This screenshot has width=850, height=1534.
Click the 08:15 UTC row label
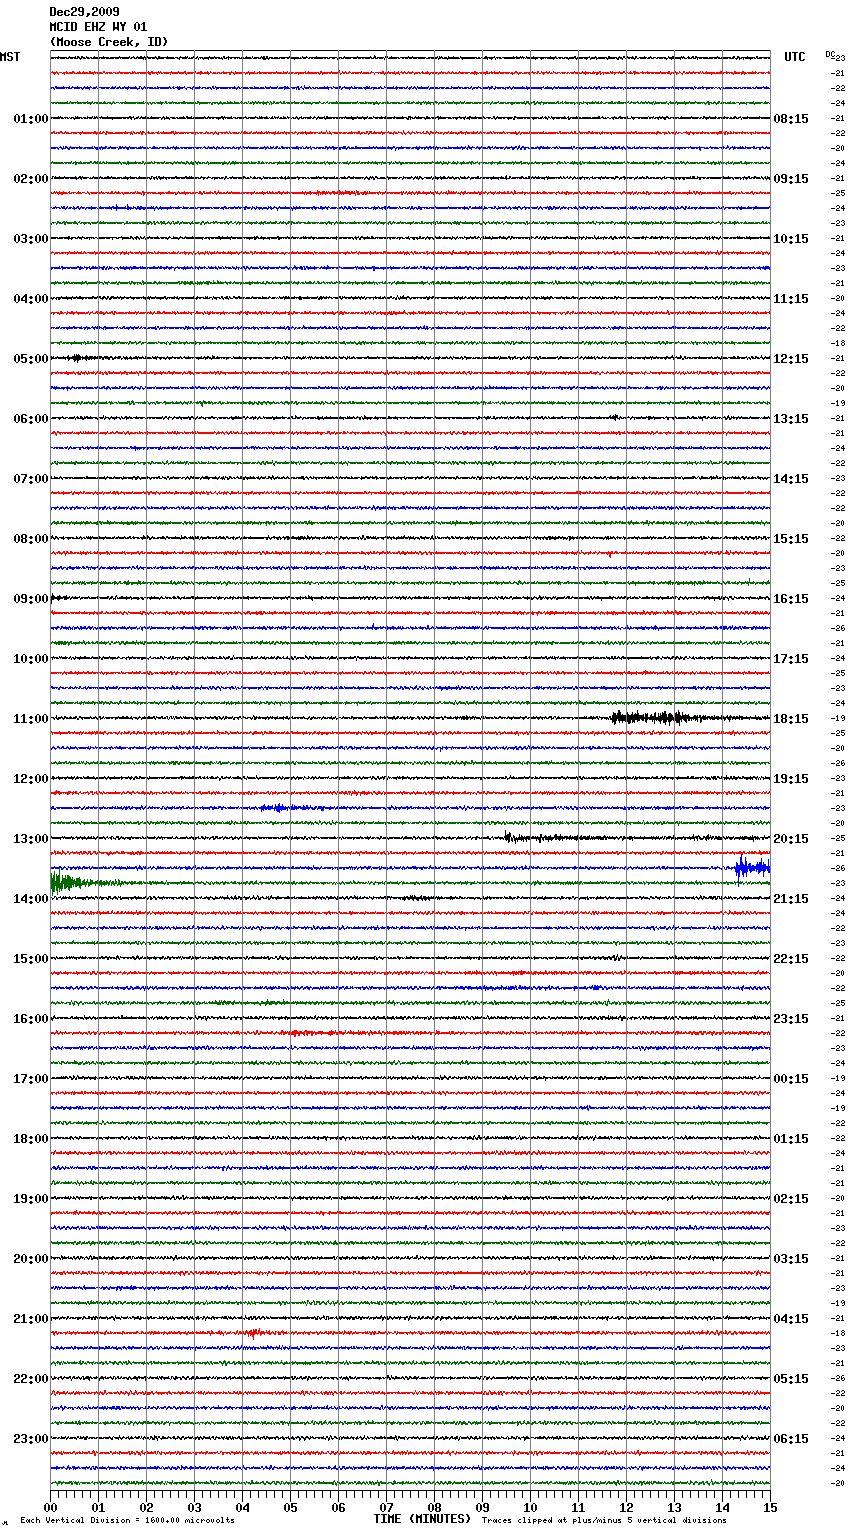pyautogui.click(x=791, y=119)
